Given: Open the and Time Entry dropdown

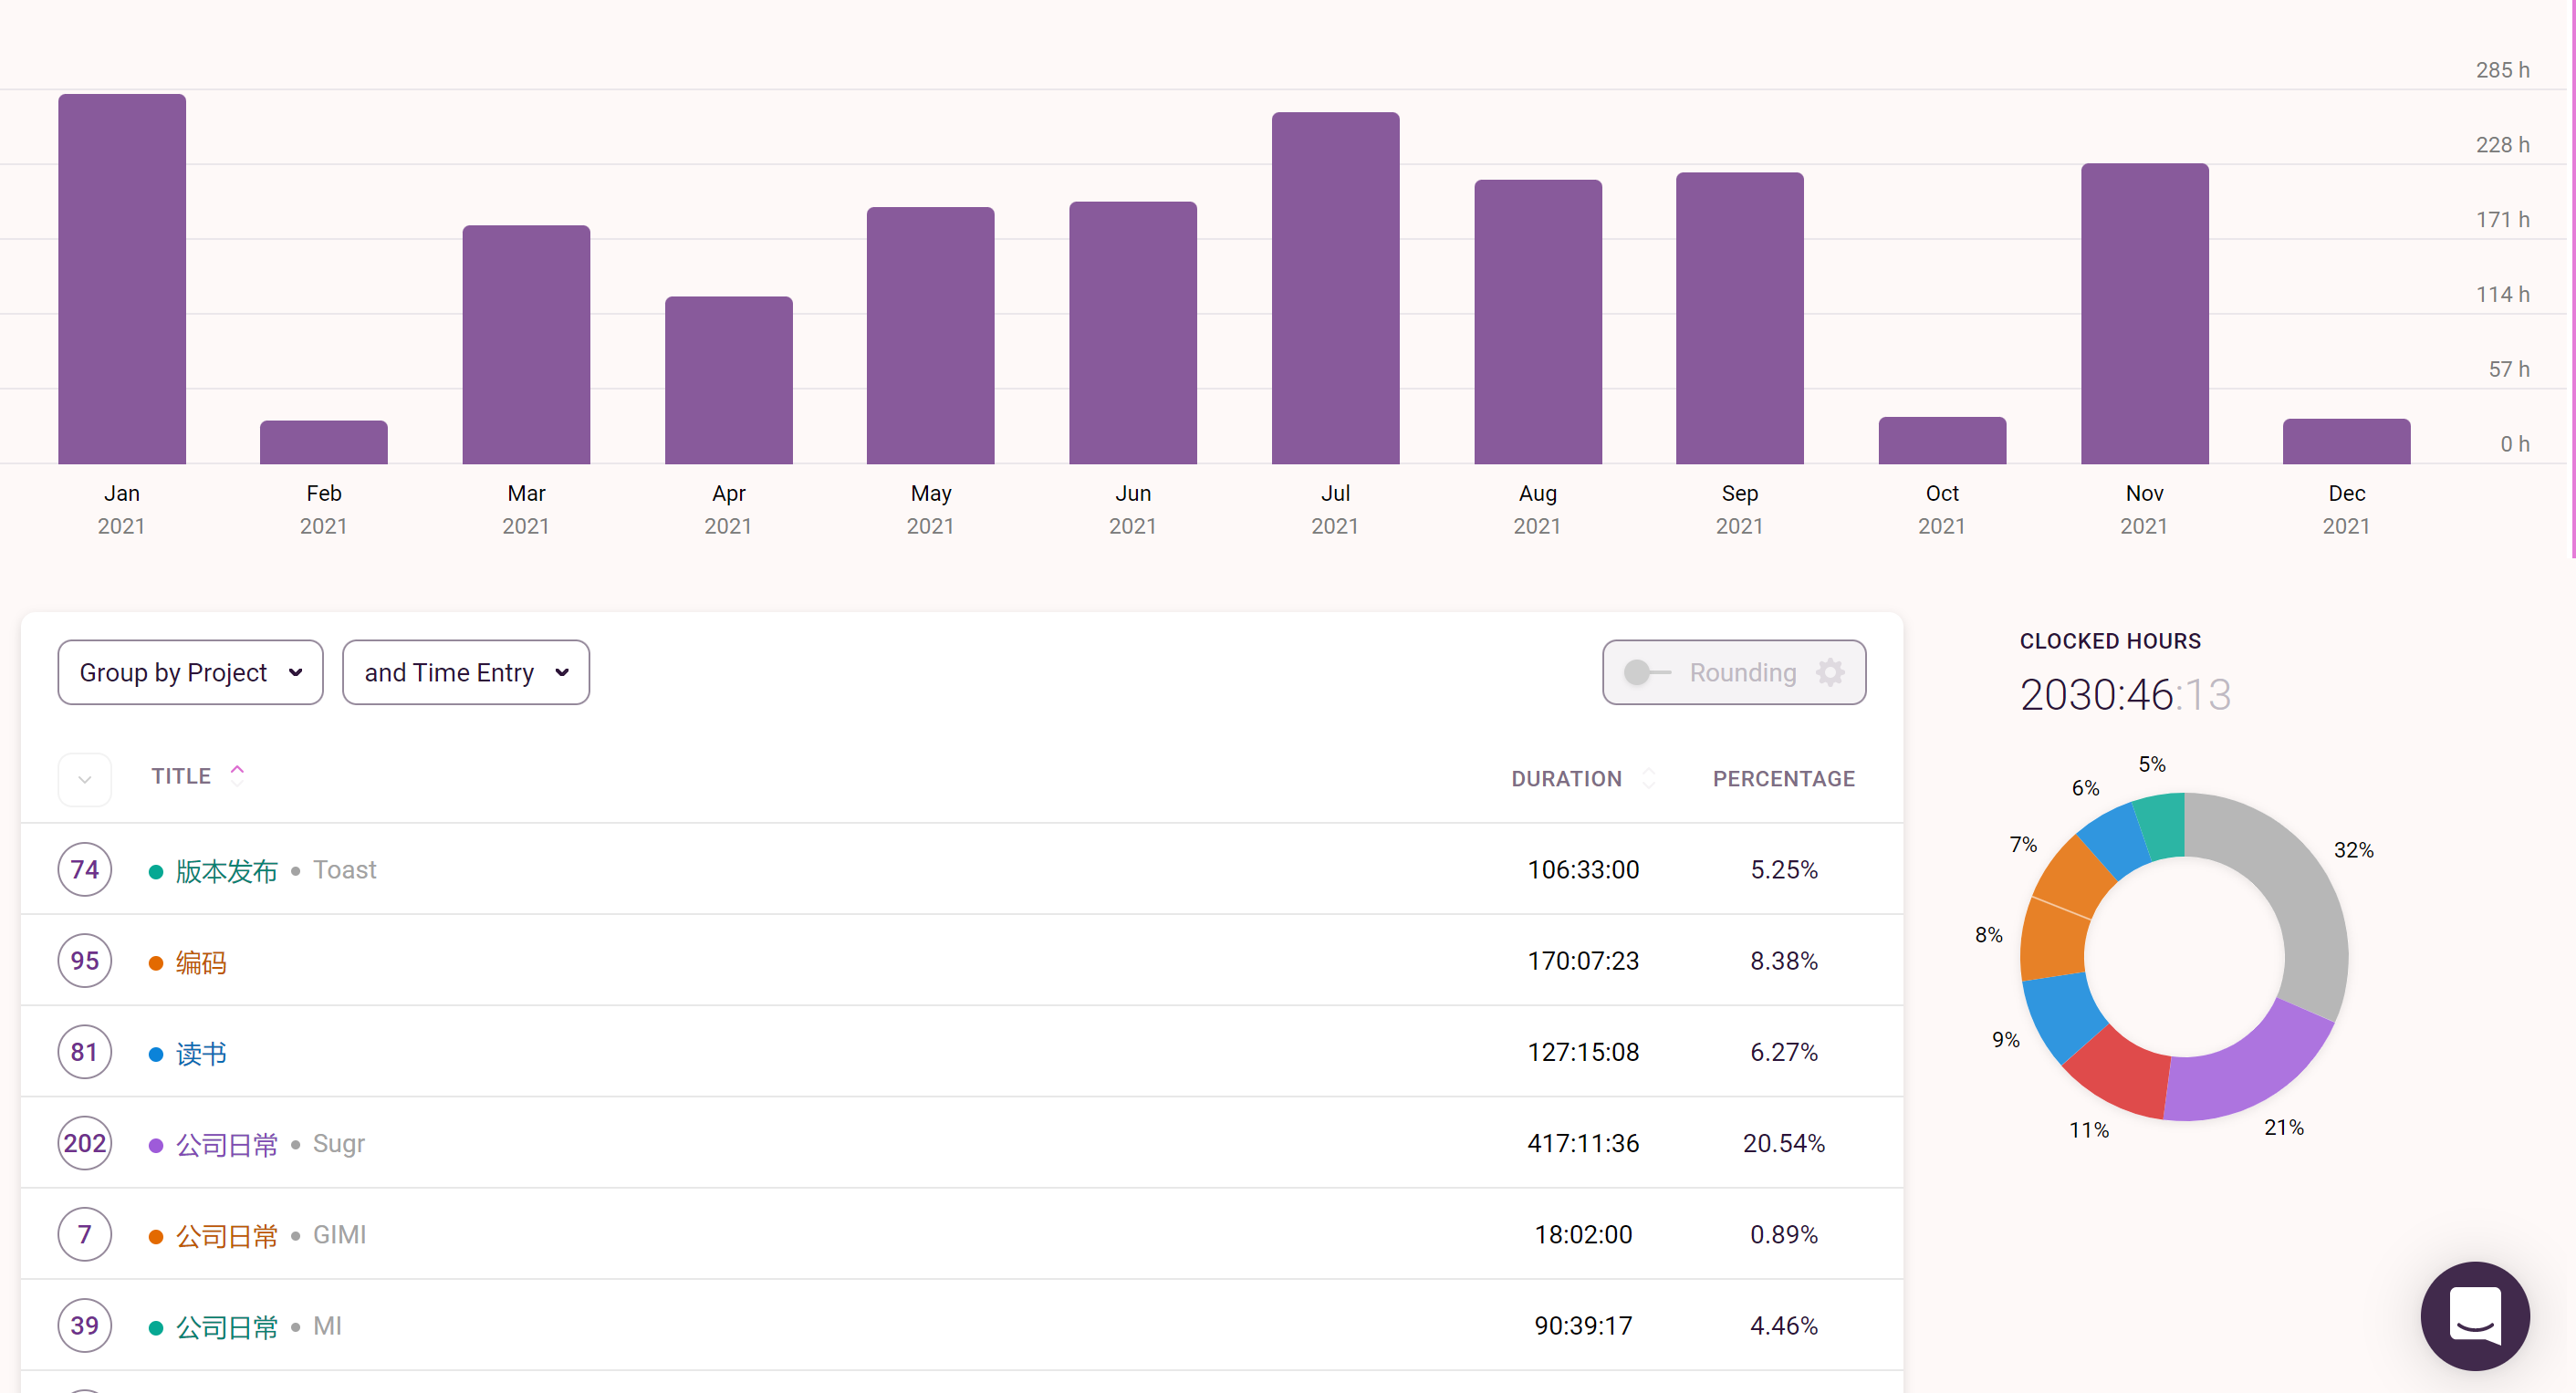Looking at the screenshot, I should (465, 672).
